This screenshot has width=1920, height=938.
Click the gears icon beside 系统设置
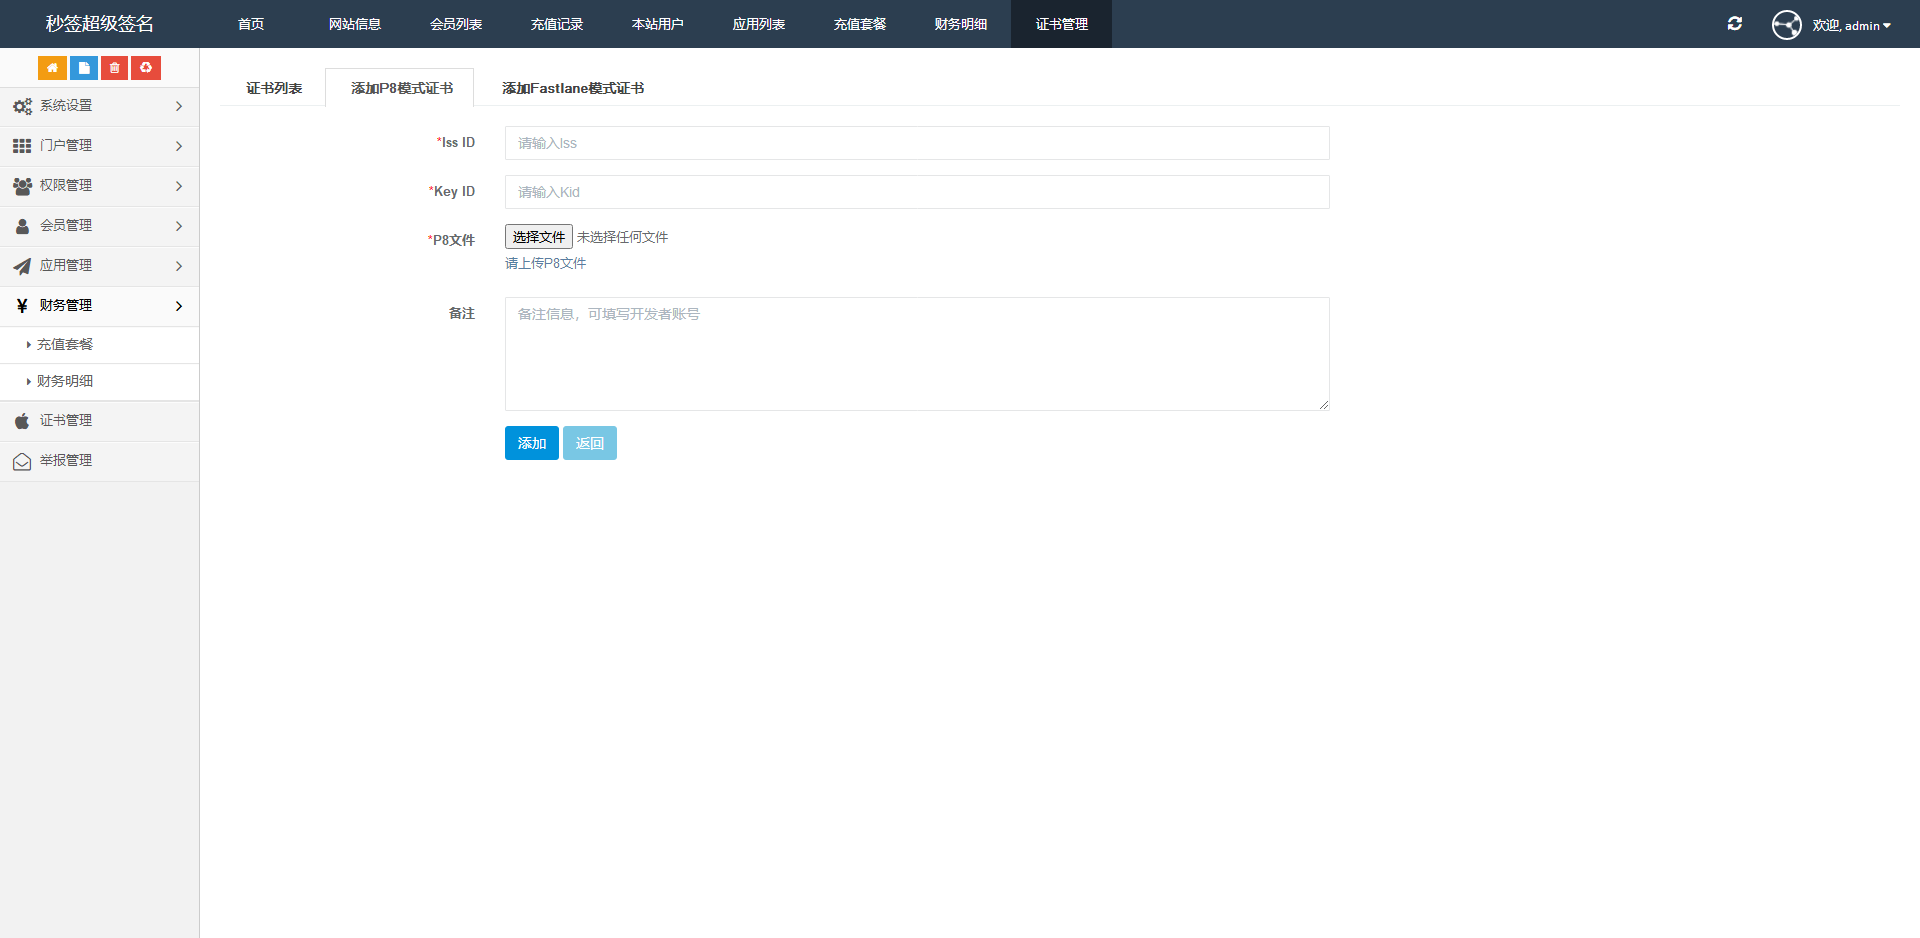[x=22, y=106]
